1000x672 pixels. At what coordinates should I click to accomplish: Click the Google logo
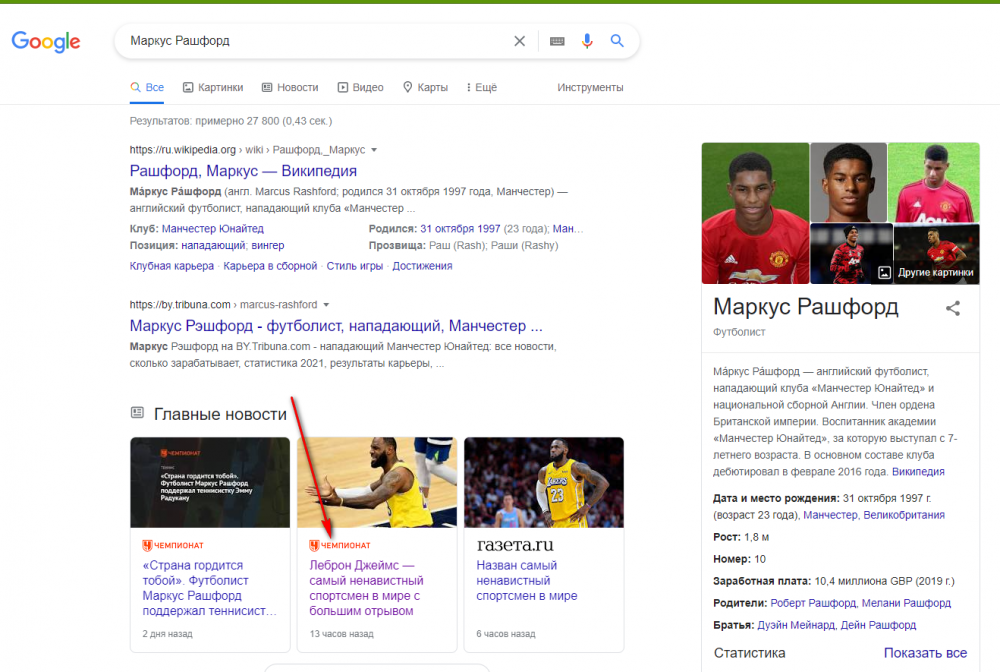[46, 42]
